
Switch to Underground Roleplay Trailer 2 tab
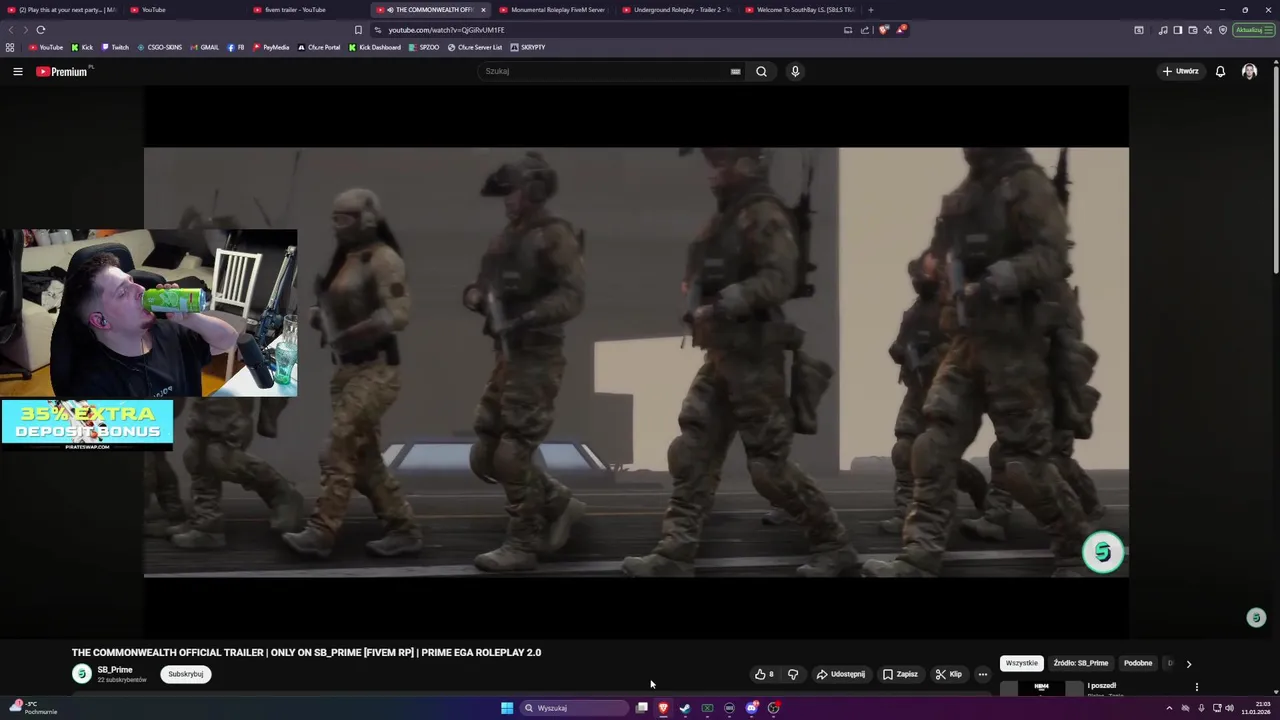pos(677,10)
